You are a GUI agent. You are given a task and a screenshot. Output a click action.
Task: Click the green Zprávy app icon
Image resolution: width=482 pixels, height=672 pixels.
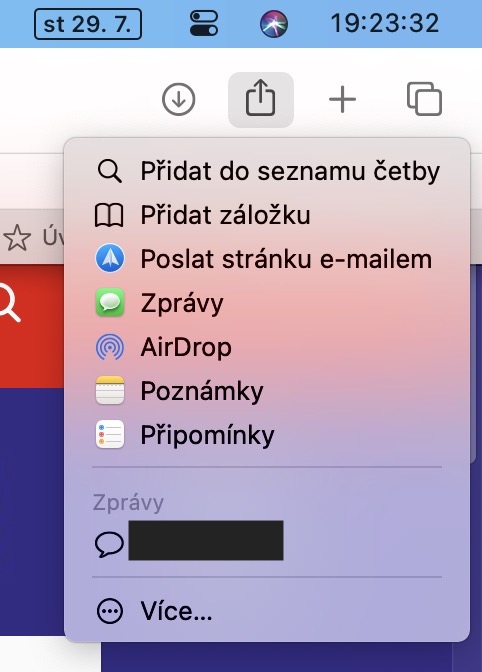pyautogui.click(x=110, y=303)
